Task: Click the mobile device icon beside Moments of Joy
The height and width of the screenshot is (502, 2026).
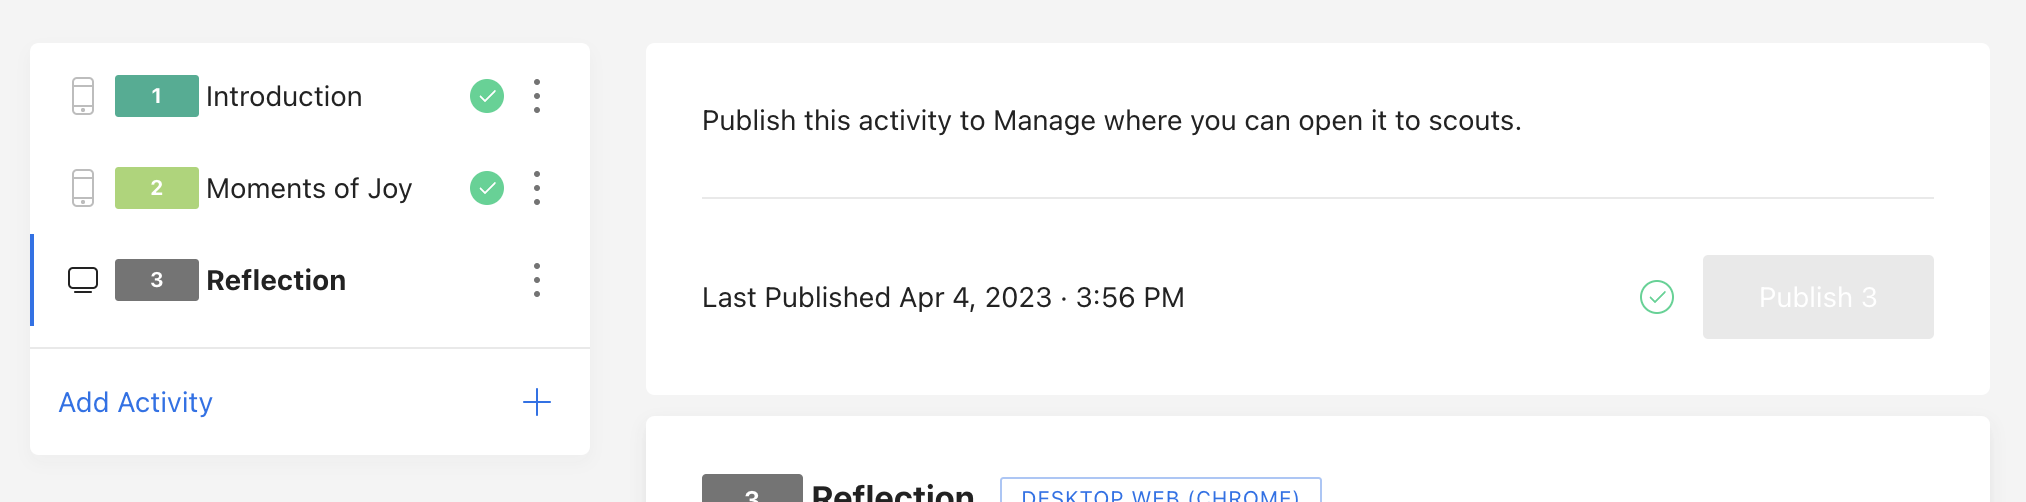Action: pyautogui.click(x=83, y=188)
